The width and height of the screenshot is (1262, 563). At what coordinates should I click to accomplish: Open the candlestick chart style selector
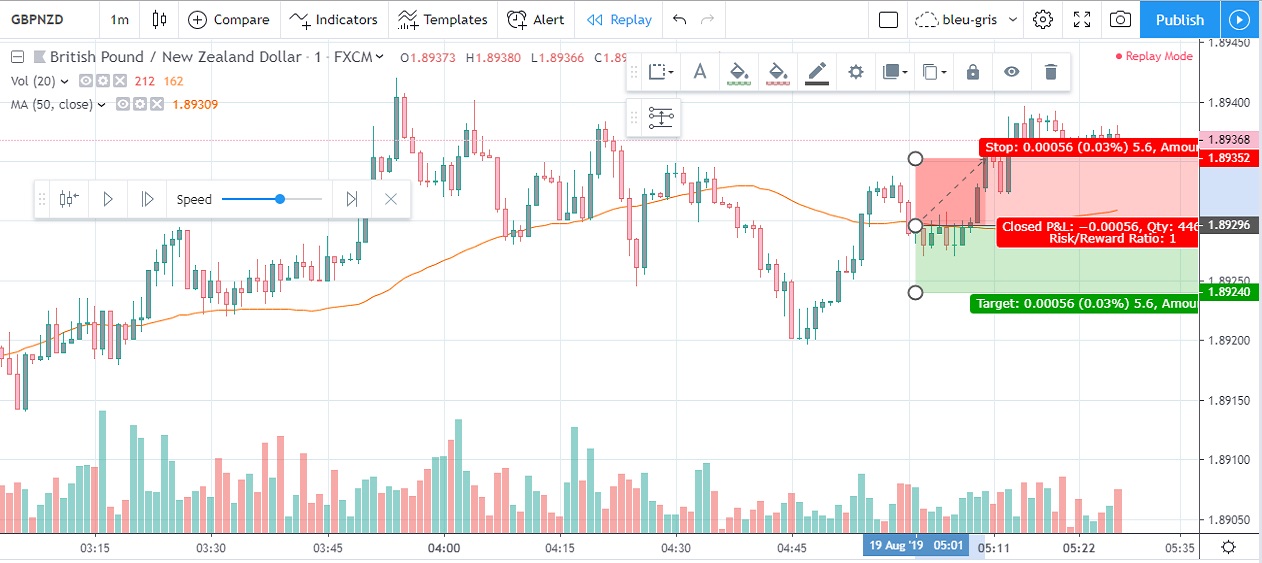point(159,19)
